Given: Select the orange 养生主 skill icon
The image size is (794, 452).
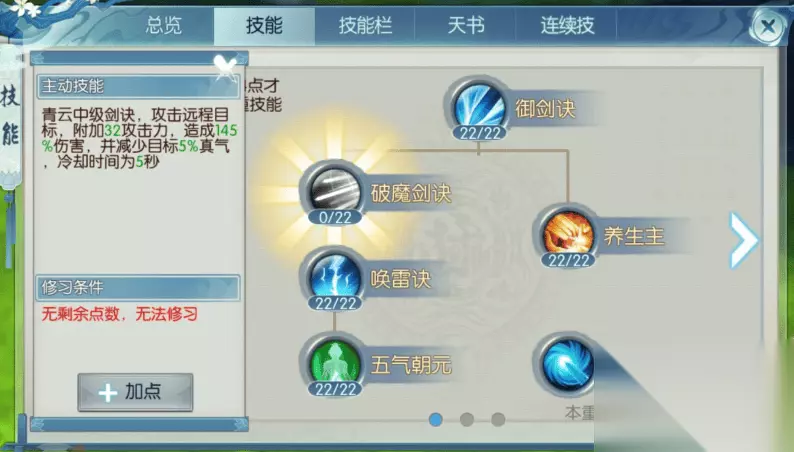Looking at the screenshot, I should [568, 235].
